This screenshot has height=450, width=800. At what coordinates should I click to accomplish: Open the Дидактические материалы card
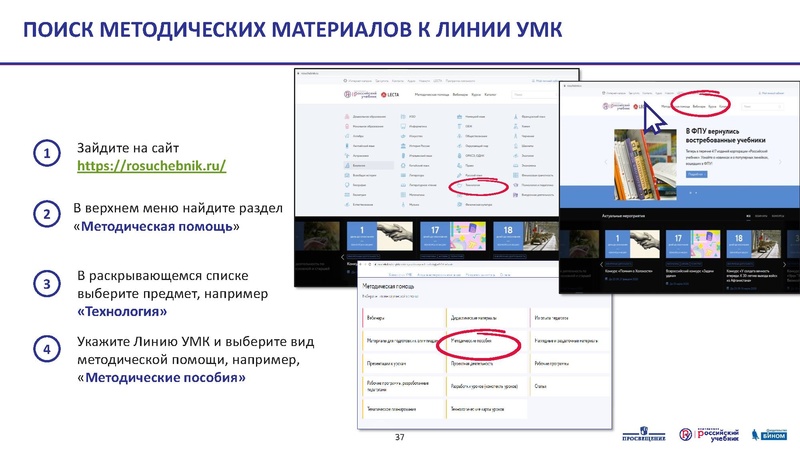click(488, 317)
